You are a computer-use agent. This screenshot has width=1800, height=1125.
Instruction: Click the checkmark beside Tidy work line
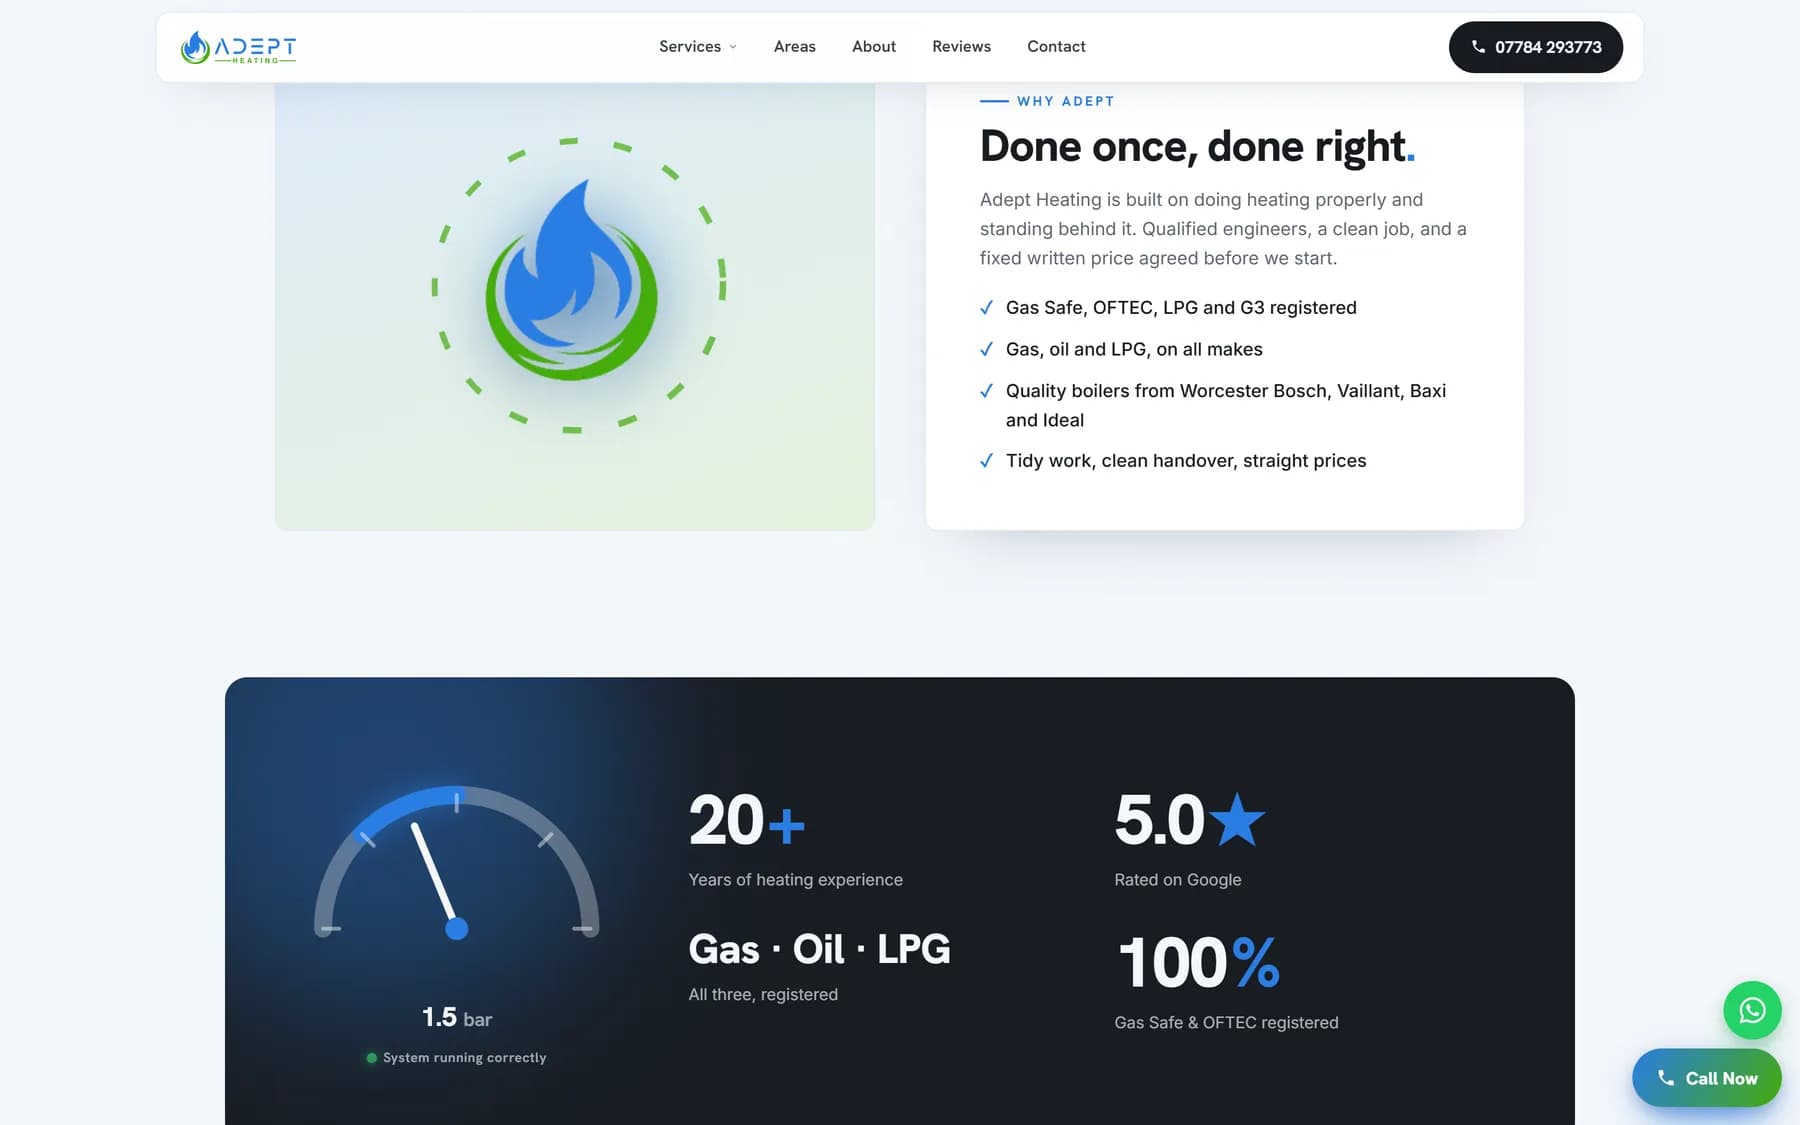pyautogui.click(x=986, y=461)
